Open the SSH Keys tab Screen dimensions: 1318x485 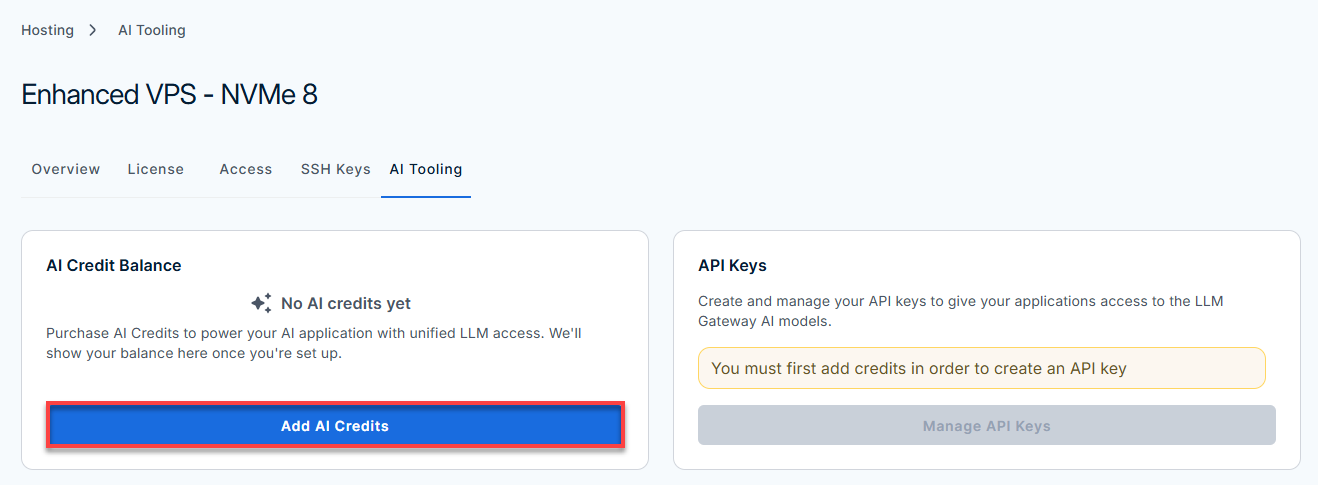336,169
